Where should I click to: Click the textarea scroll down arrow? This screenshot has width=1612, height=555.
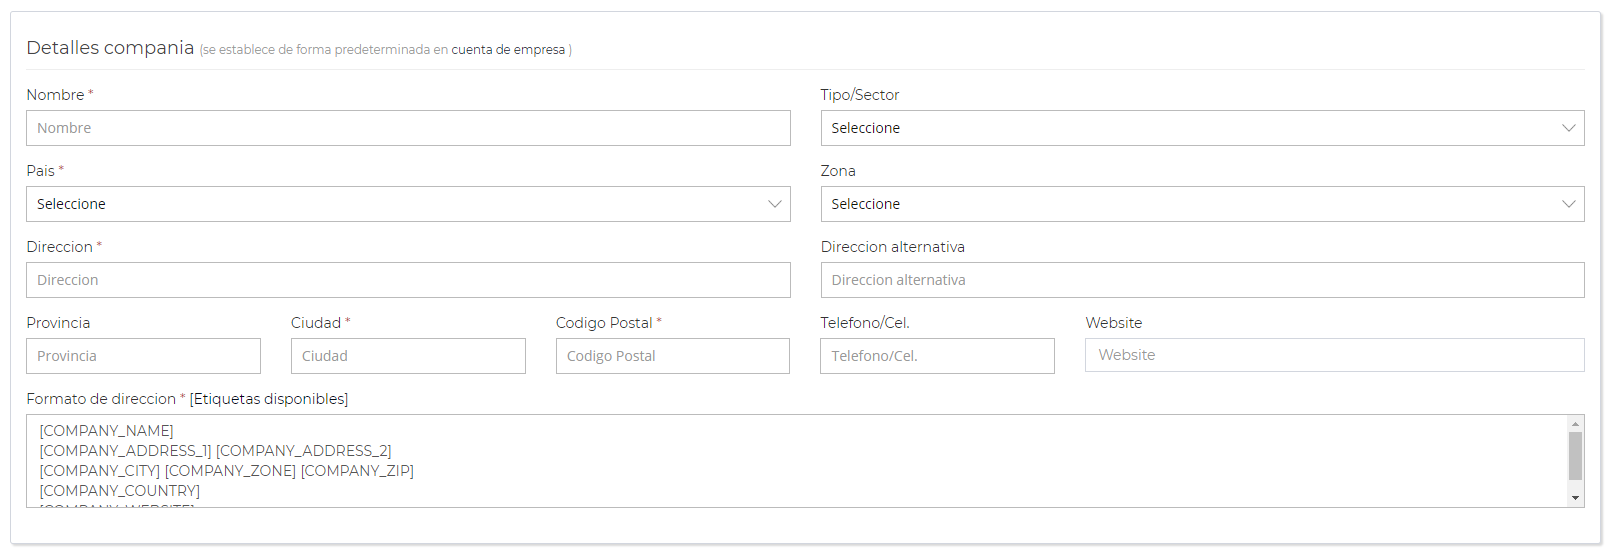pos(1576,498)
